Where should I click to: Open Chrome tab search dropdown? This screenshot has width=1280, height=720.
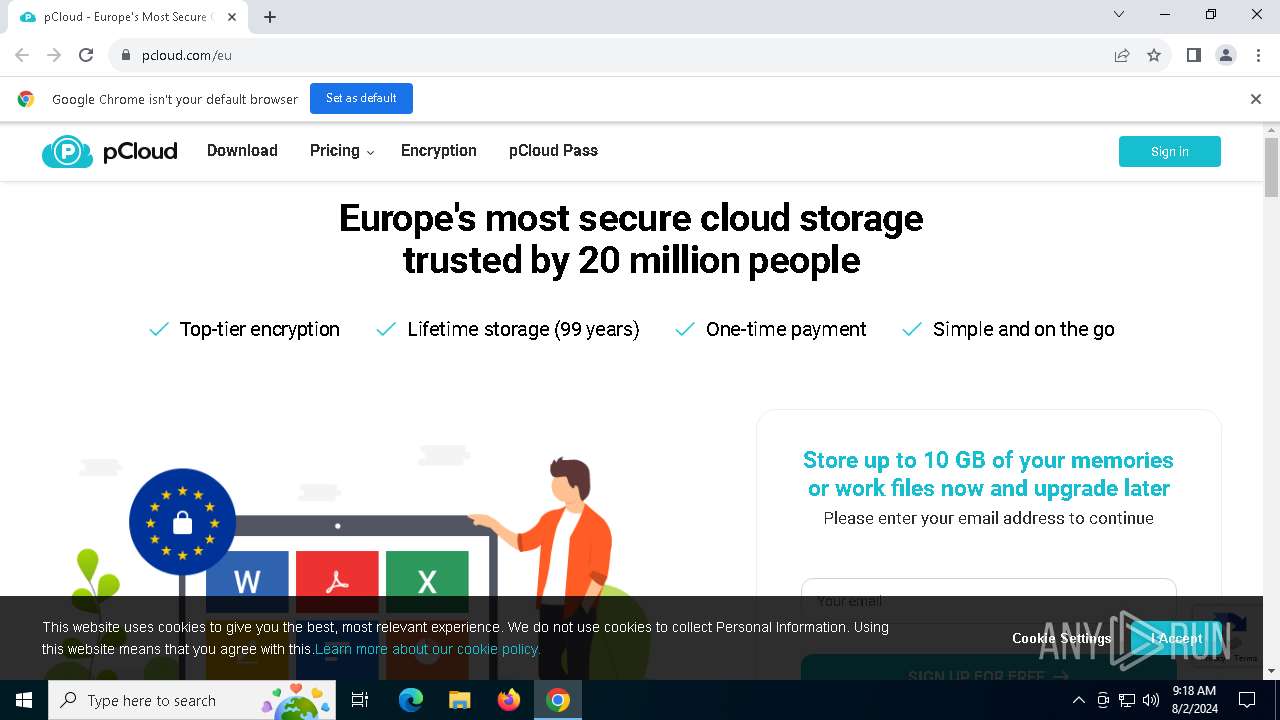pyautogui.click(x=1119, y=15)
